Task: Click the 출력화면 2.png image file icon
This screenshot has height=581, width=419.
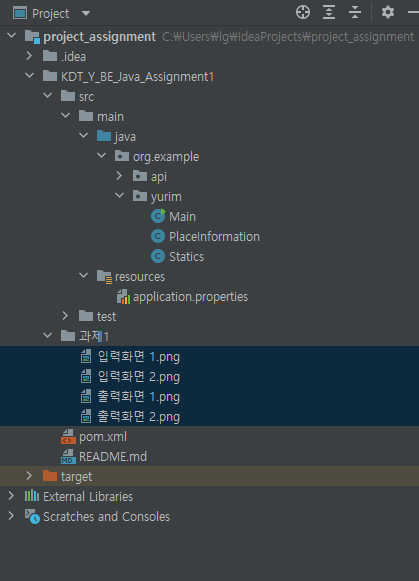Action: (86, 416)
